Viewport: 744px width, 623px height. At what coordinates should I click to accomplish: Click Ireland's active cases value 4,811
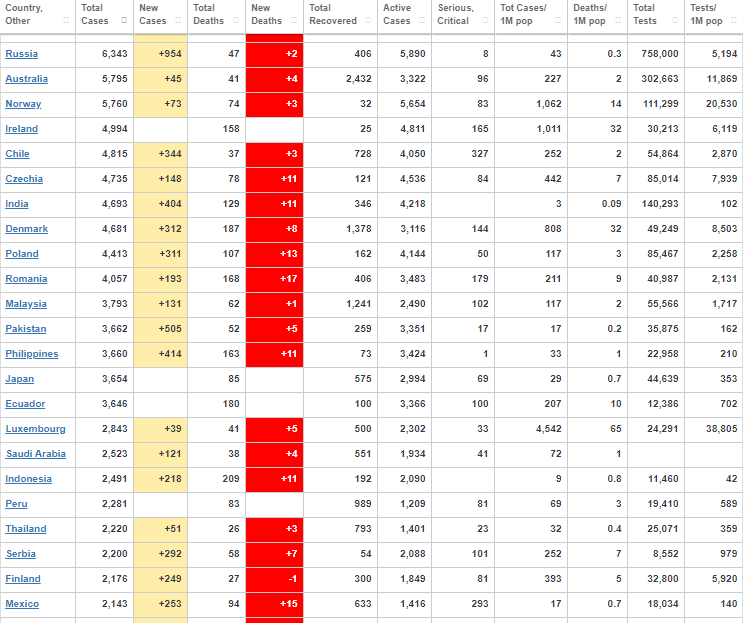(x=412, y=129)
